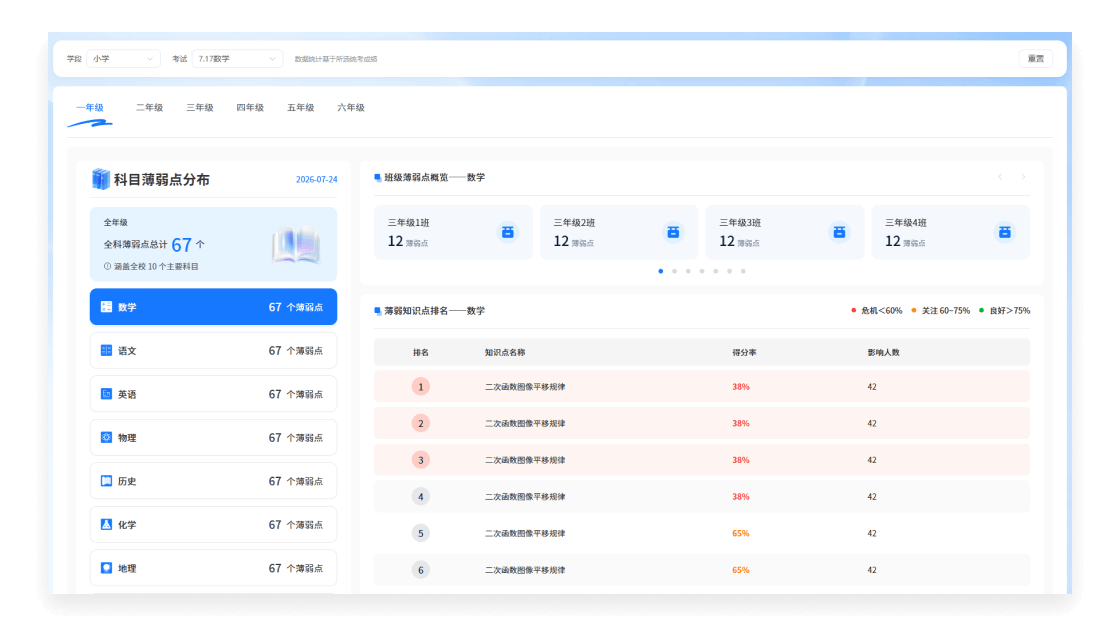Click the 三年级4班 card icon
Viewport: 1120px width, 640px height.
1004,232
